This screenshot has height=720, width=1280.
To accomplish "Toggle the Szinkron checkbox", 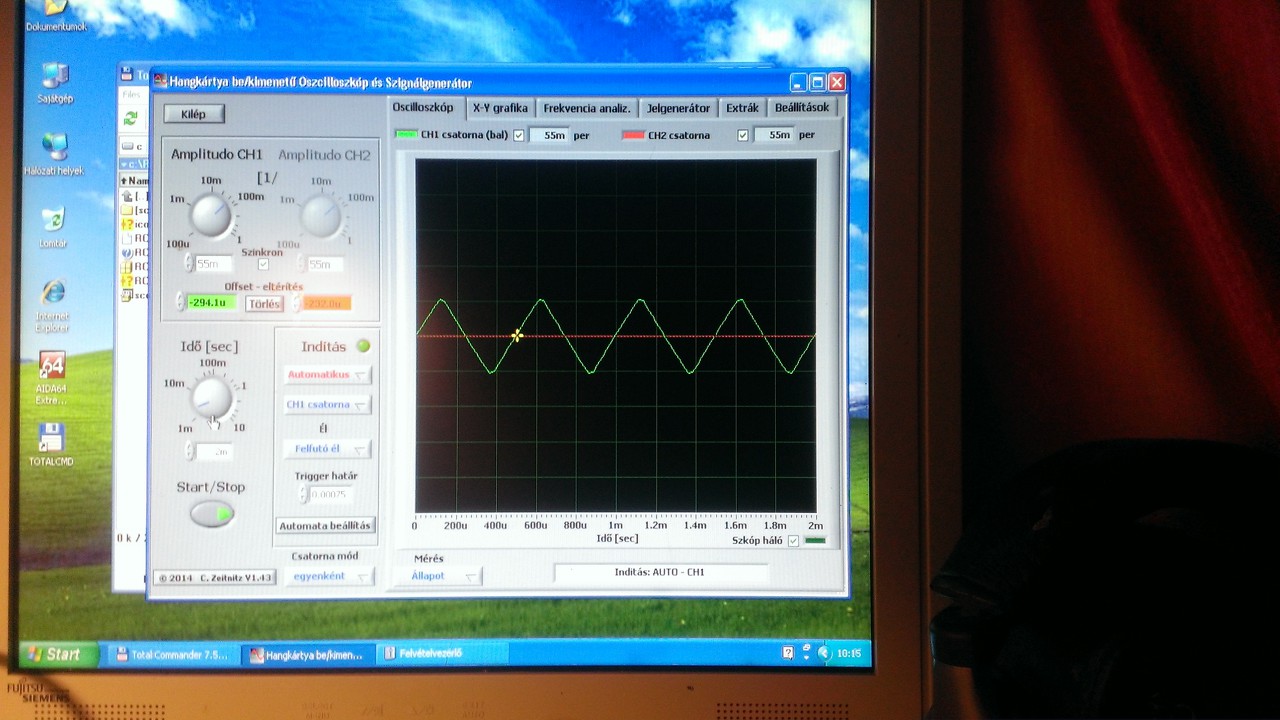I will click(263, 265).
